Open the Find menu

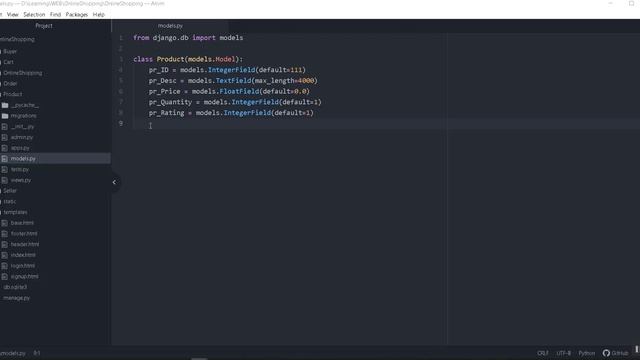pos(55,15)
